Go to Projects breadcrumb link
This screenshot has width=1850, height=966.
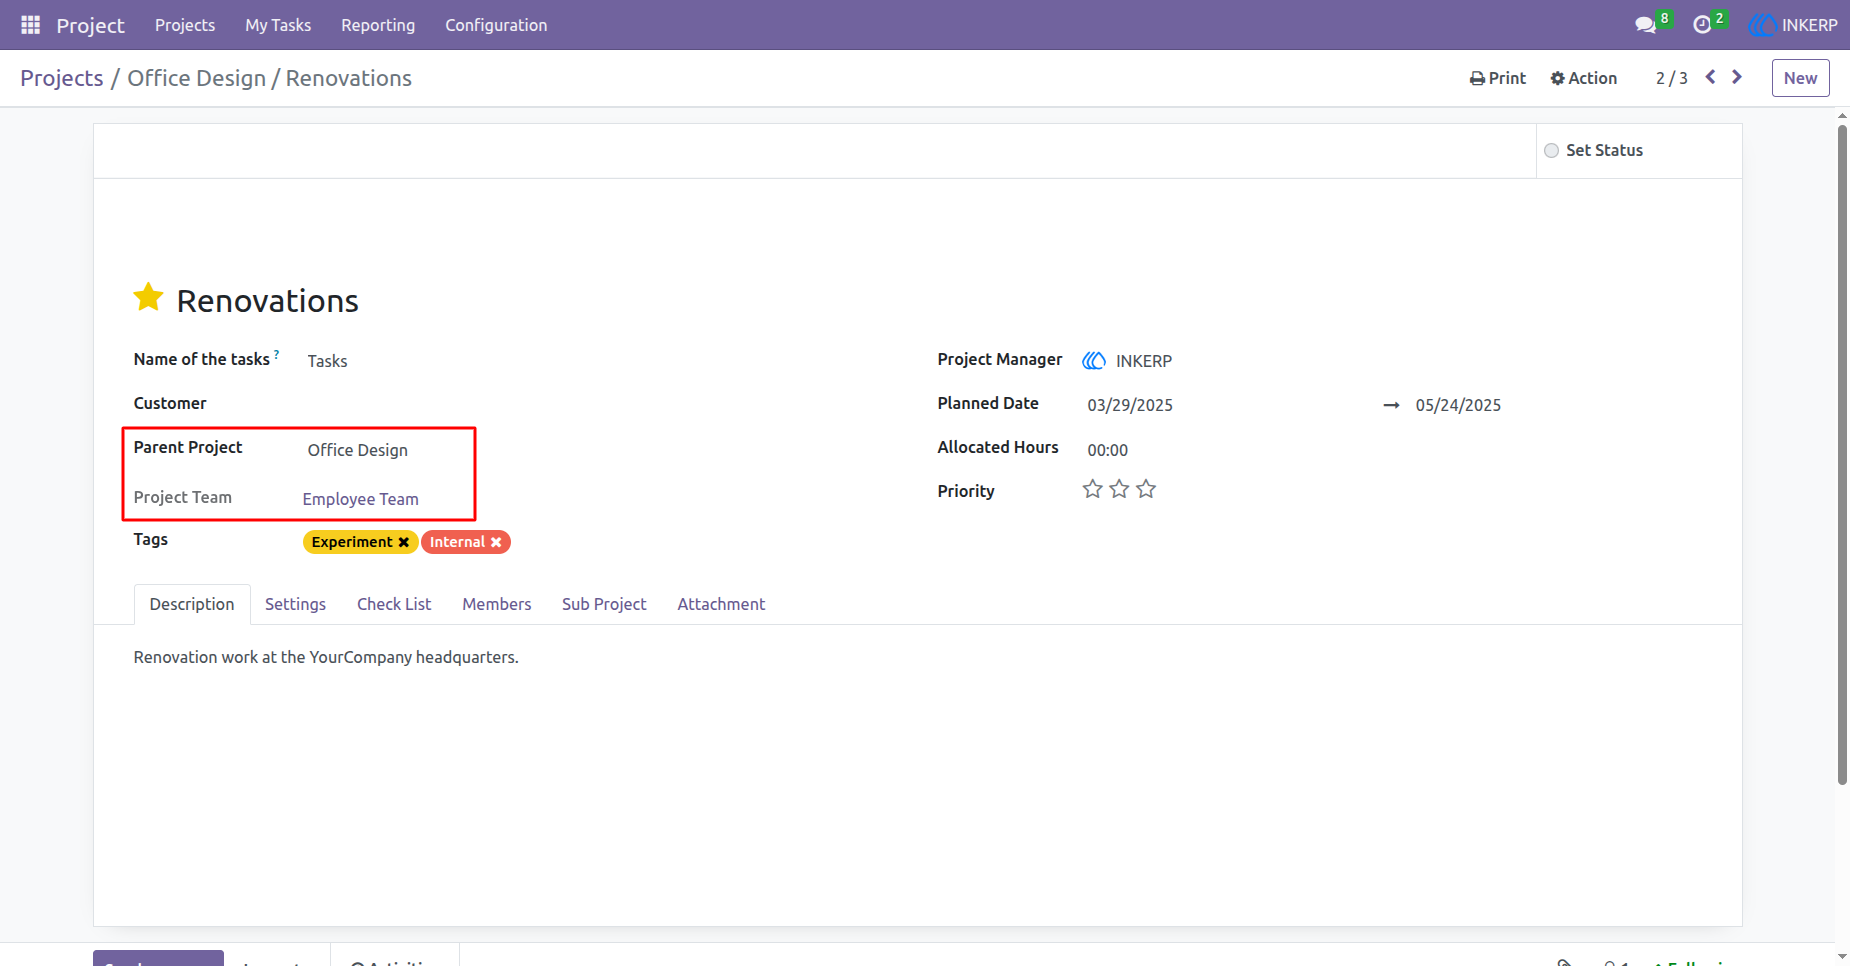[x=62, y=78]
